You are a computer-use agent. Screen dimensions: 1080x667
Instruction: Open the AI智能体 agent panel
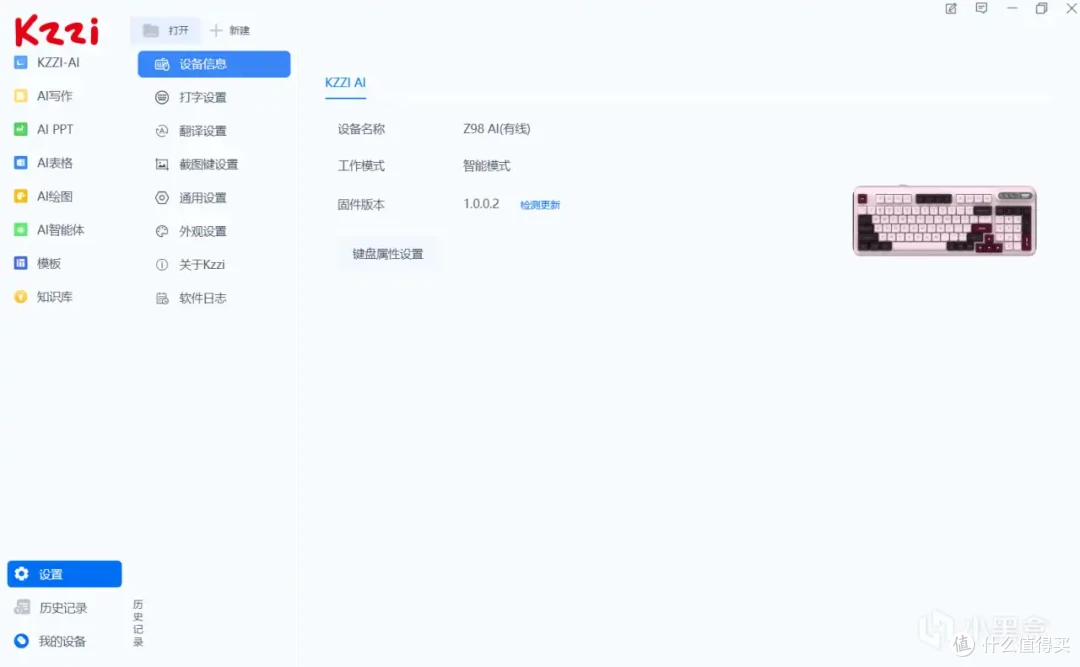click(x=50, y=229)
